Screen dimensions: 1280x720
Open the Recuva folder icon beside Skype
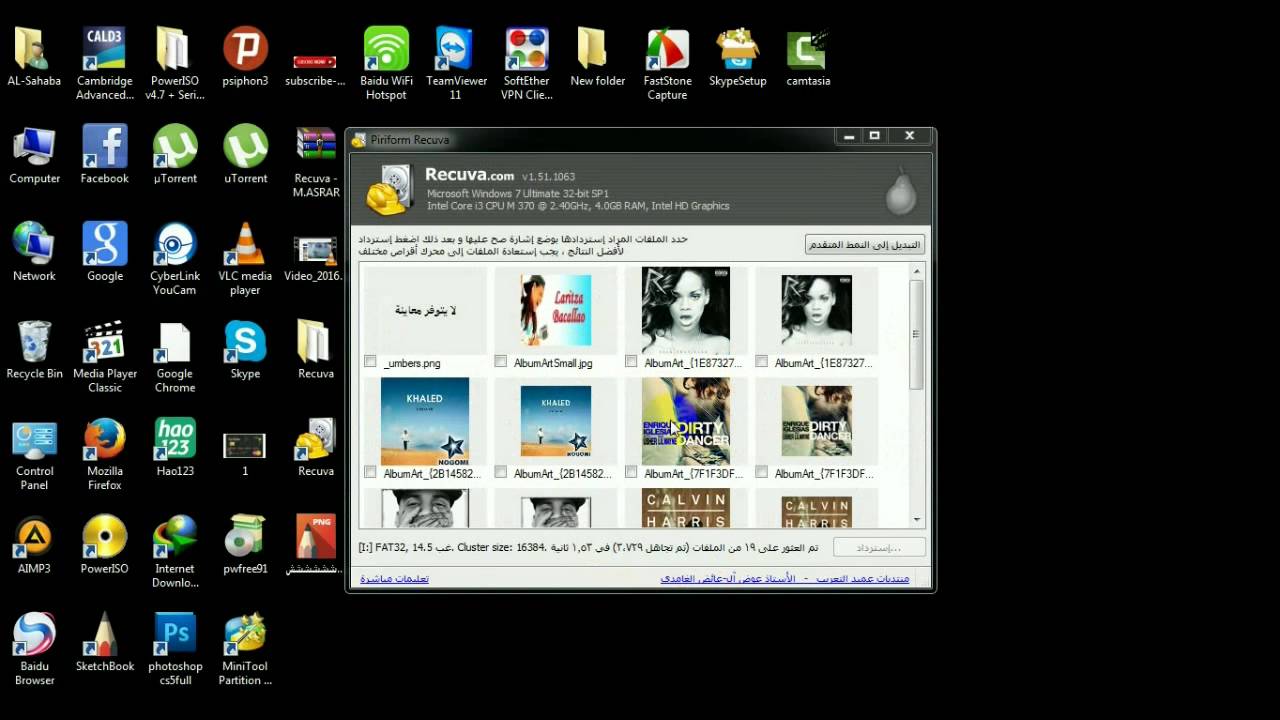(x=315, y=351)
